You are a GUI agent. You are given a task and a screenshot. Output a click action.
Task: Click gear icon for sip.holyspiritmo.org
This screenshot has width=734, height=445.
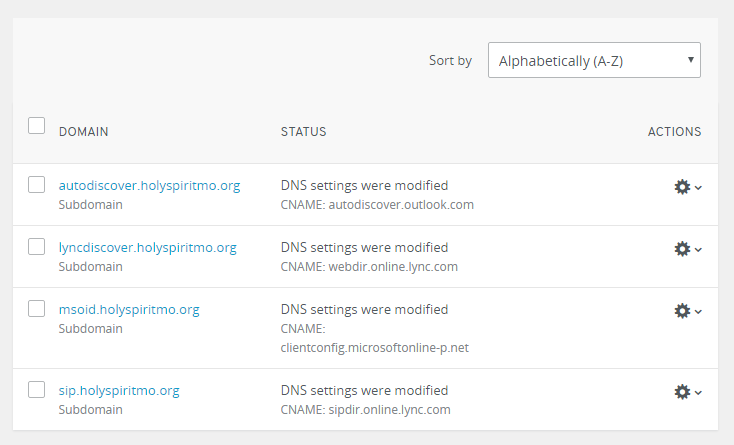[682, 392]
